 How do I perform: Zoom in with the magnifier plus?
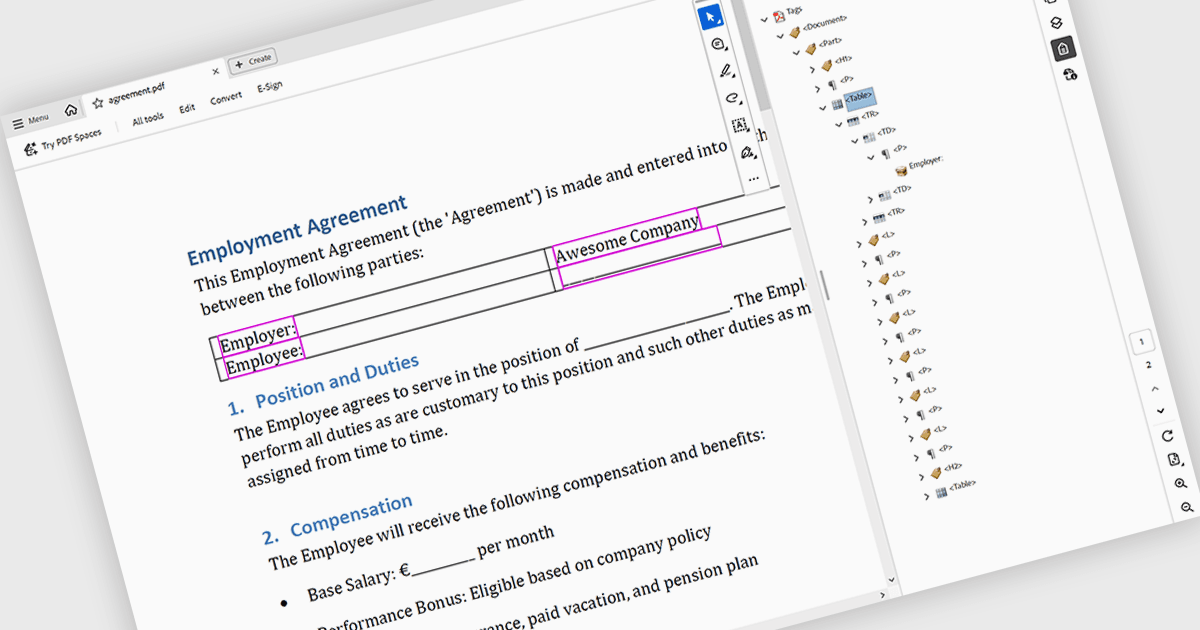coord(1181,484)
